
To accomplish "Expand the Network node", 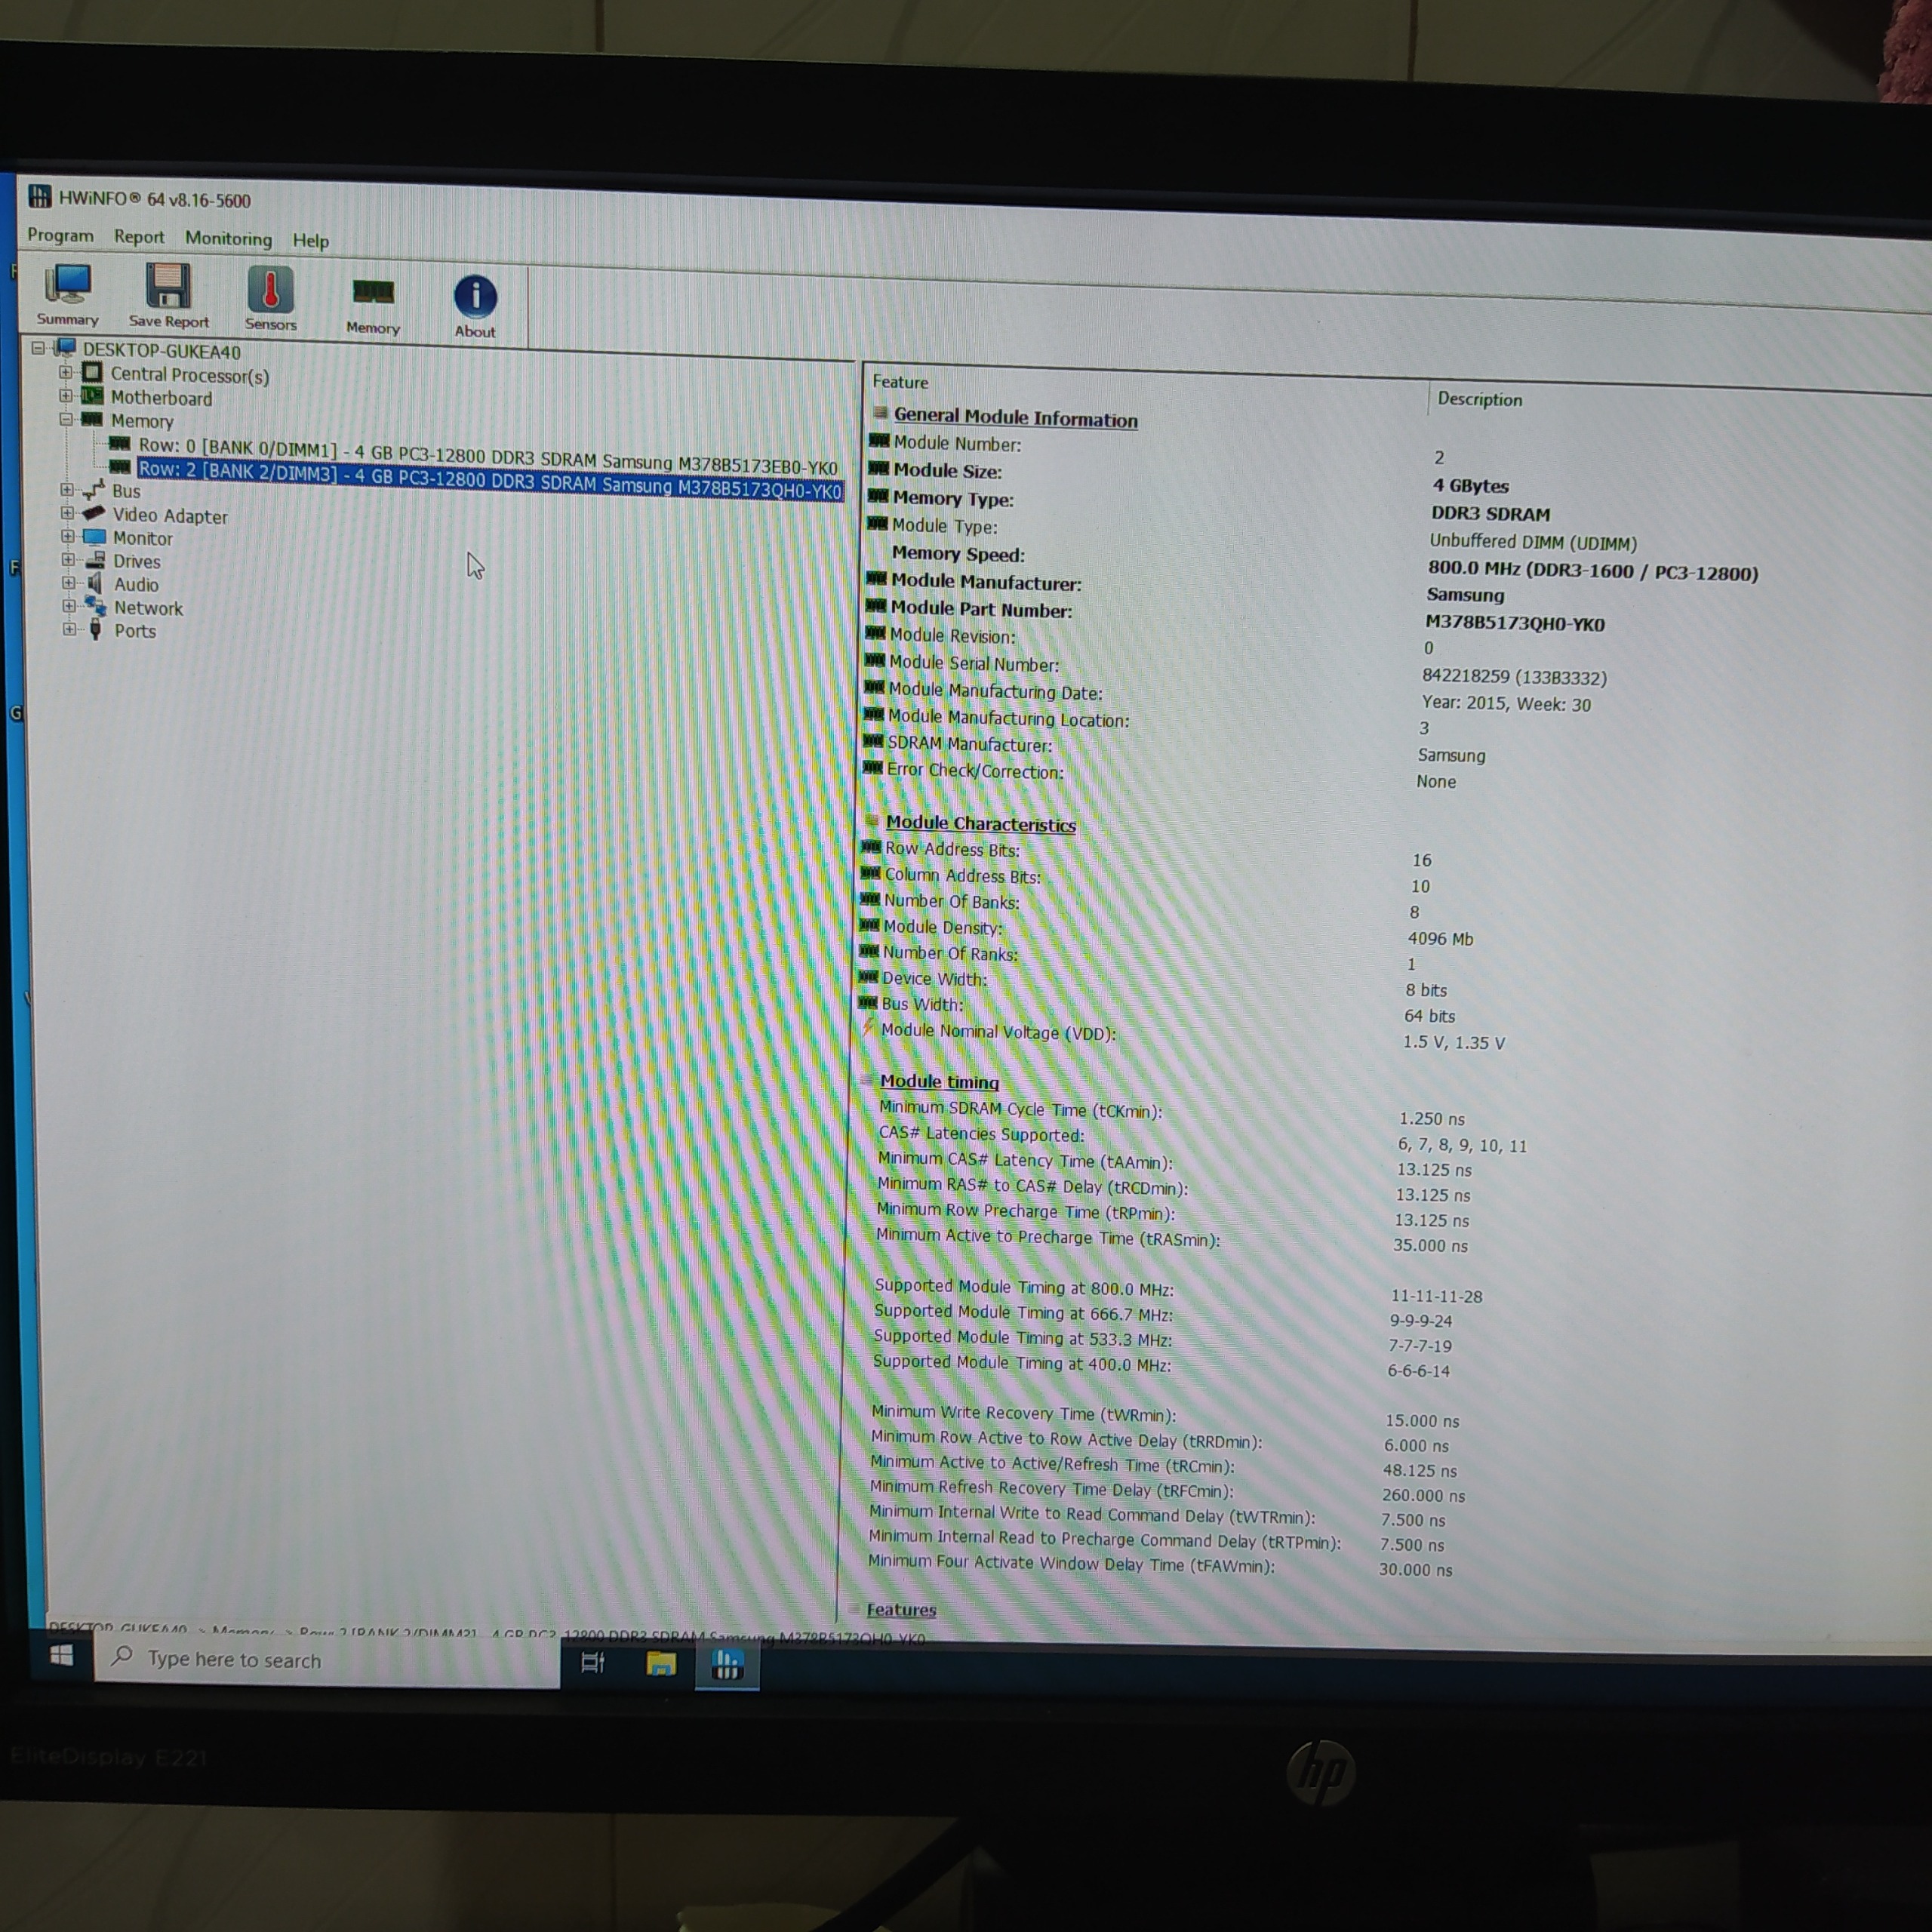I will click(x=69, y=606).
